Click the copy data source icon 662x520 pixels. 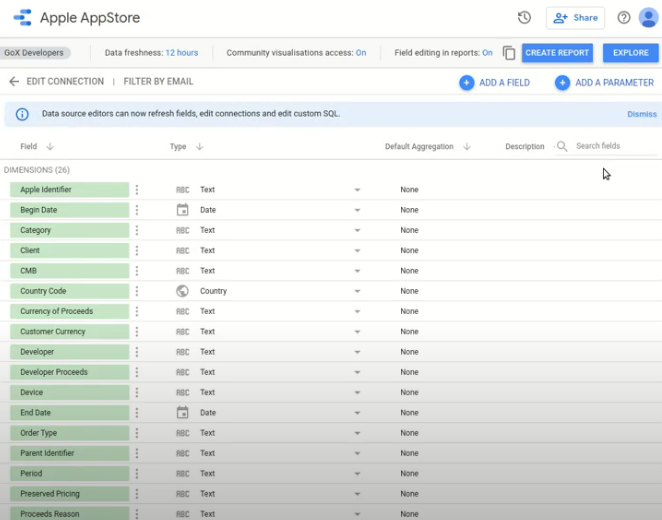(509, 53)
